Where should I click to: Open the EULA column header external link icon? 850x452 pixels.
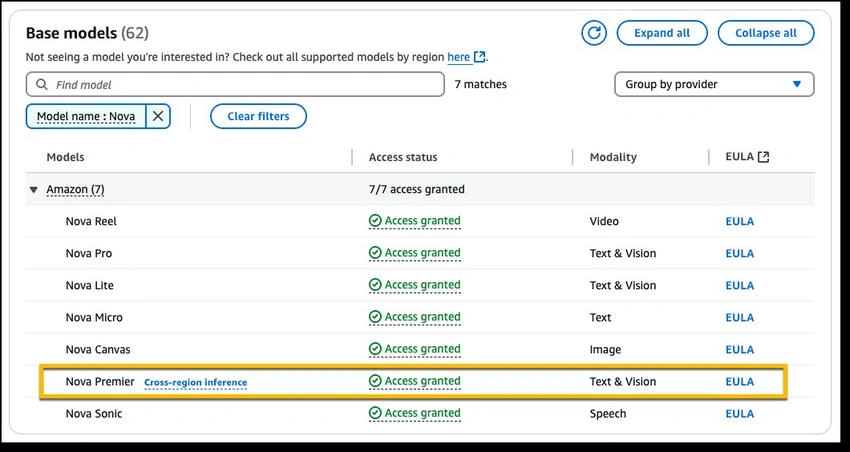point(763,157)
